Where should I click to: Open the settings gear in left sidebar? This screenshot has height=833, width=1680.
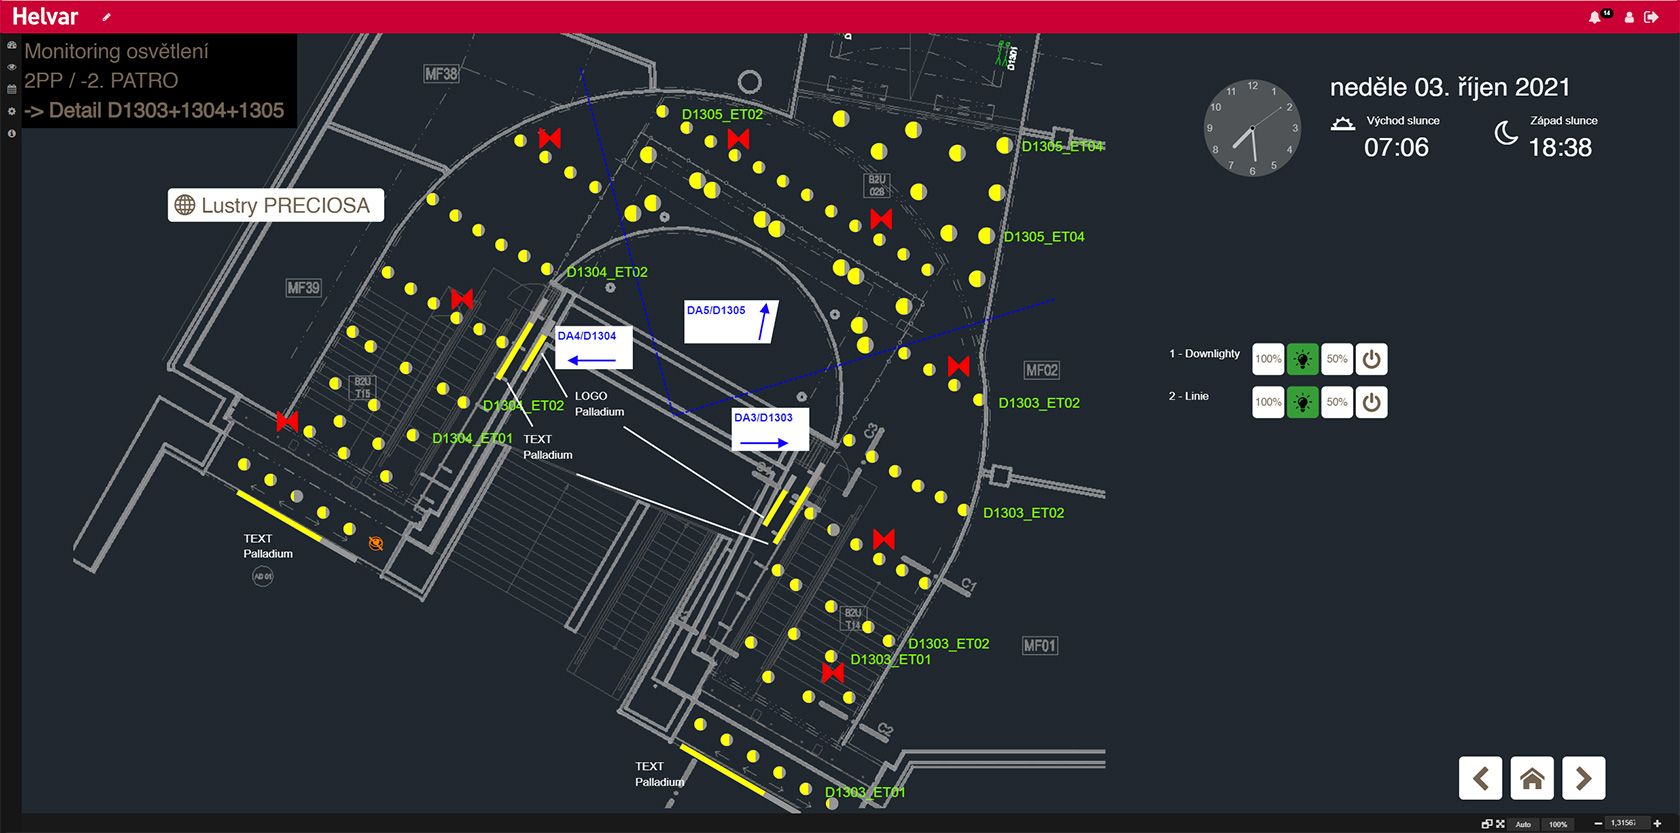coord(12,111)
